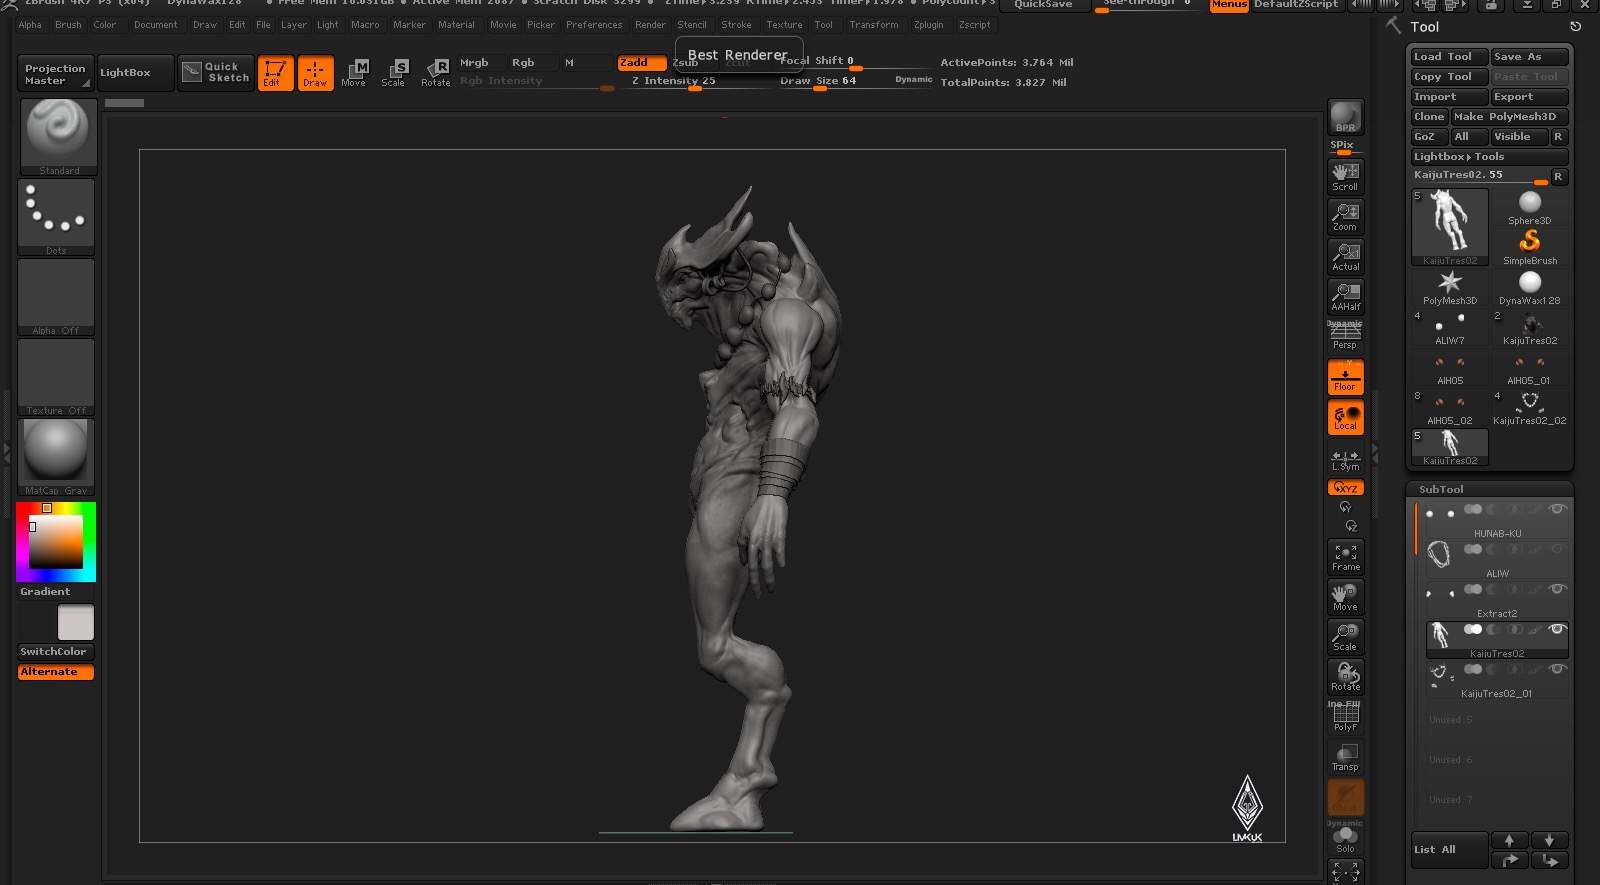The height and width of the screenshot is (885, 1600).
Task: Toggle Solo mode icon
Action: tap(1345, 837)
